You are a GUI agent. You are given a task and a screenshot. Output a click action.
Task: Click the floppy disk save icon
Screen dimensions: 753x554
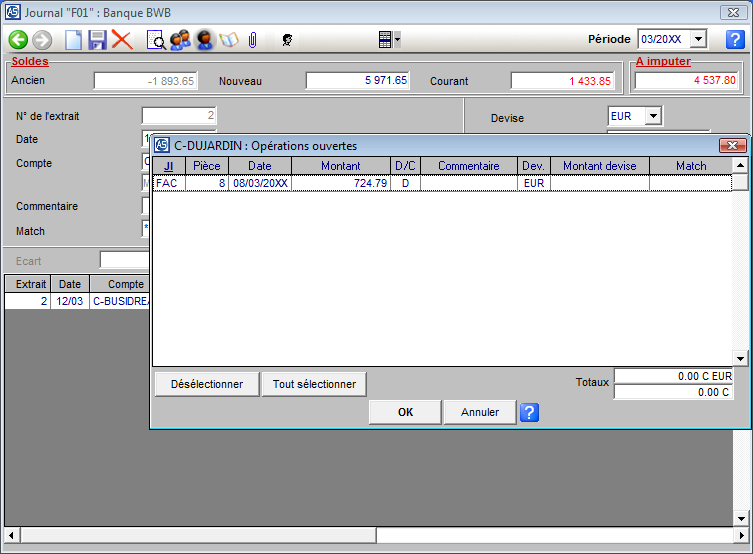[97, 40]
